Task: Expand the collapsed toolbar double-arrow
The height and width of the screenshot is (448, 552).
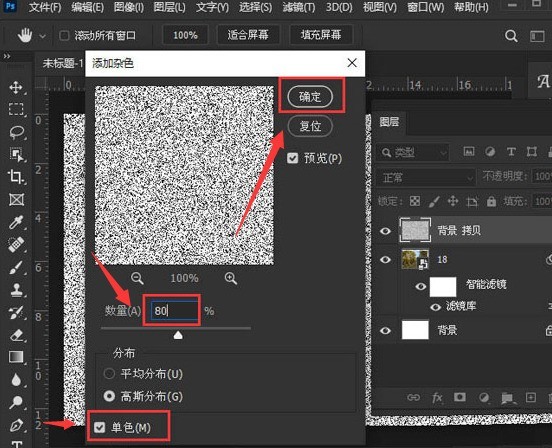Action: click(x=7, y=56)
